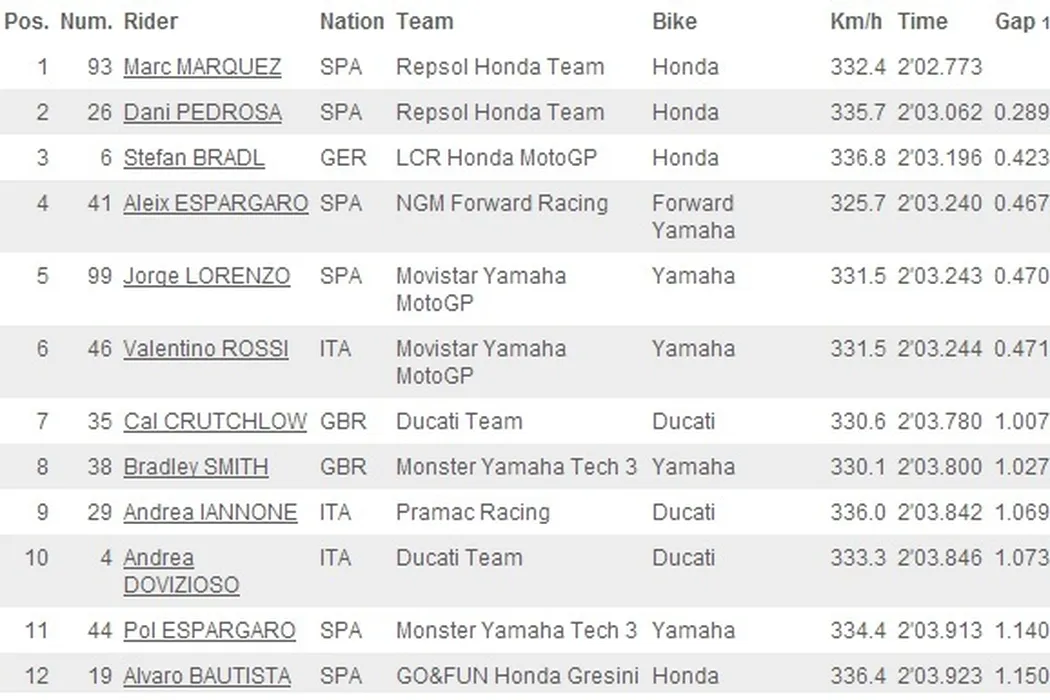
Task: Click Marquez's 2'02.773 lap time
Action: [940, 67]
